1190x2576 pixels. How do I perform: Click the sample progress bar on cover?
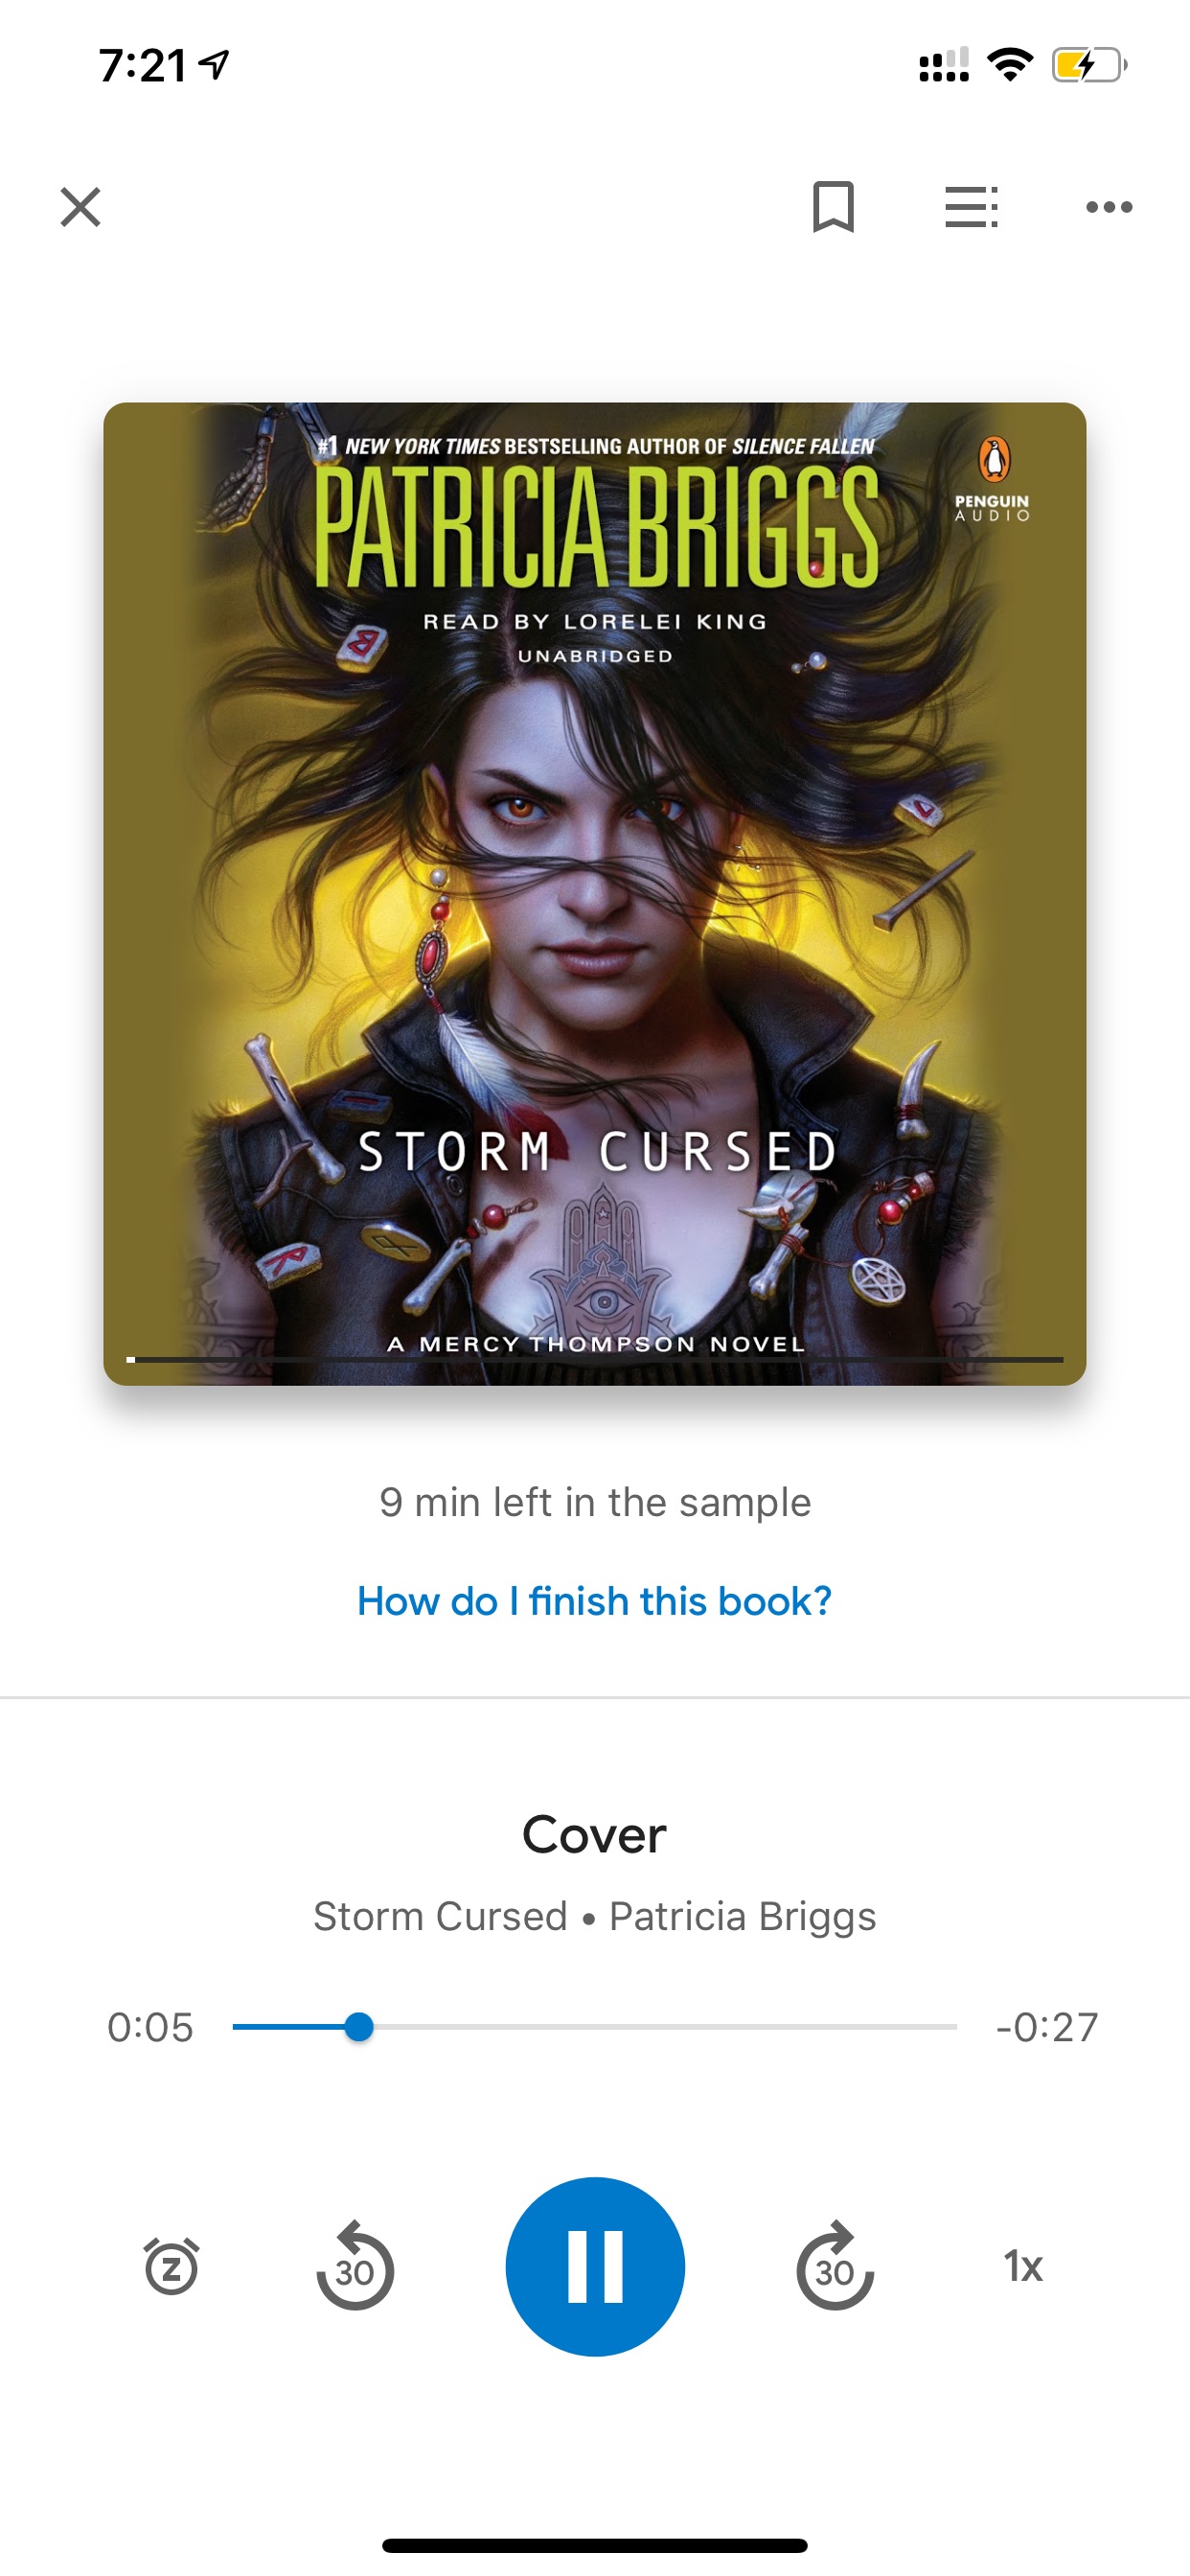click(595, 1359)
